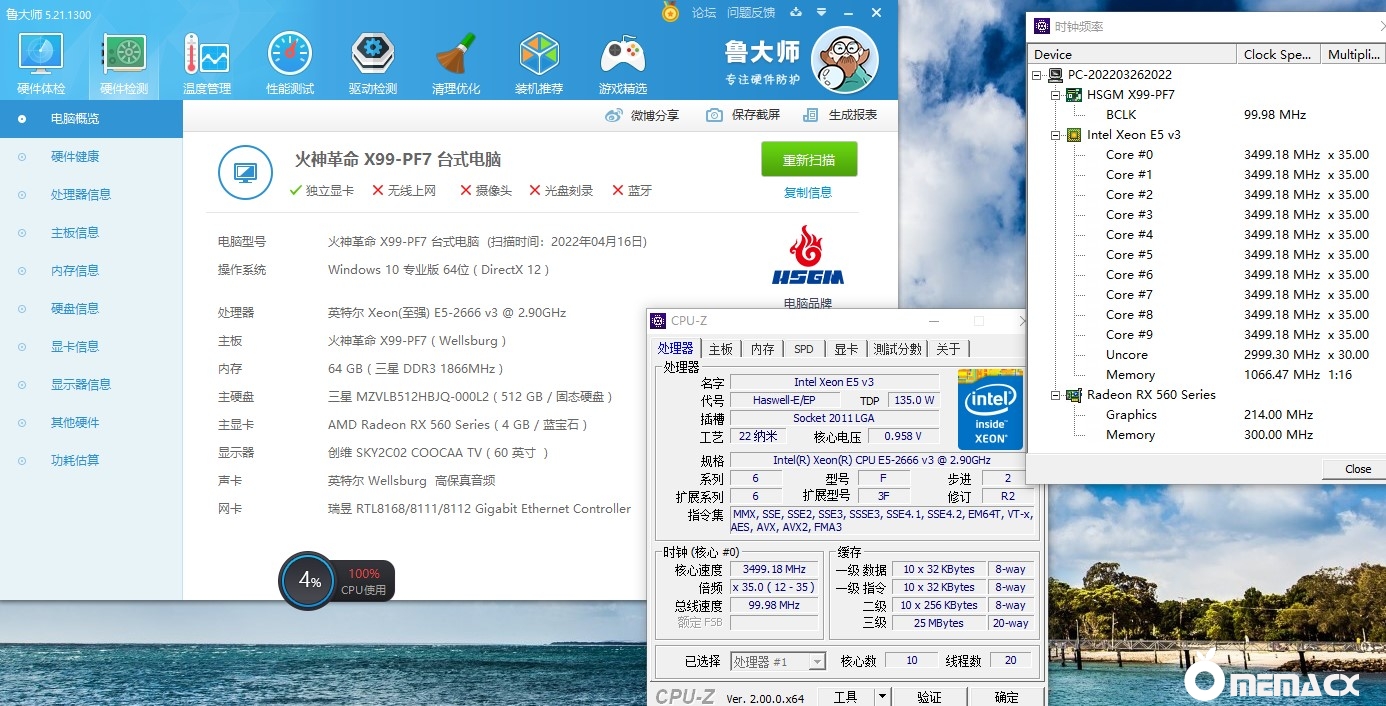Click 保存截屏 save screenshot camera icon

[714, 115]
